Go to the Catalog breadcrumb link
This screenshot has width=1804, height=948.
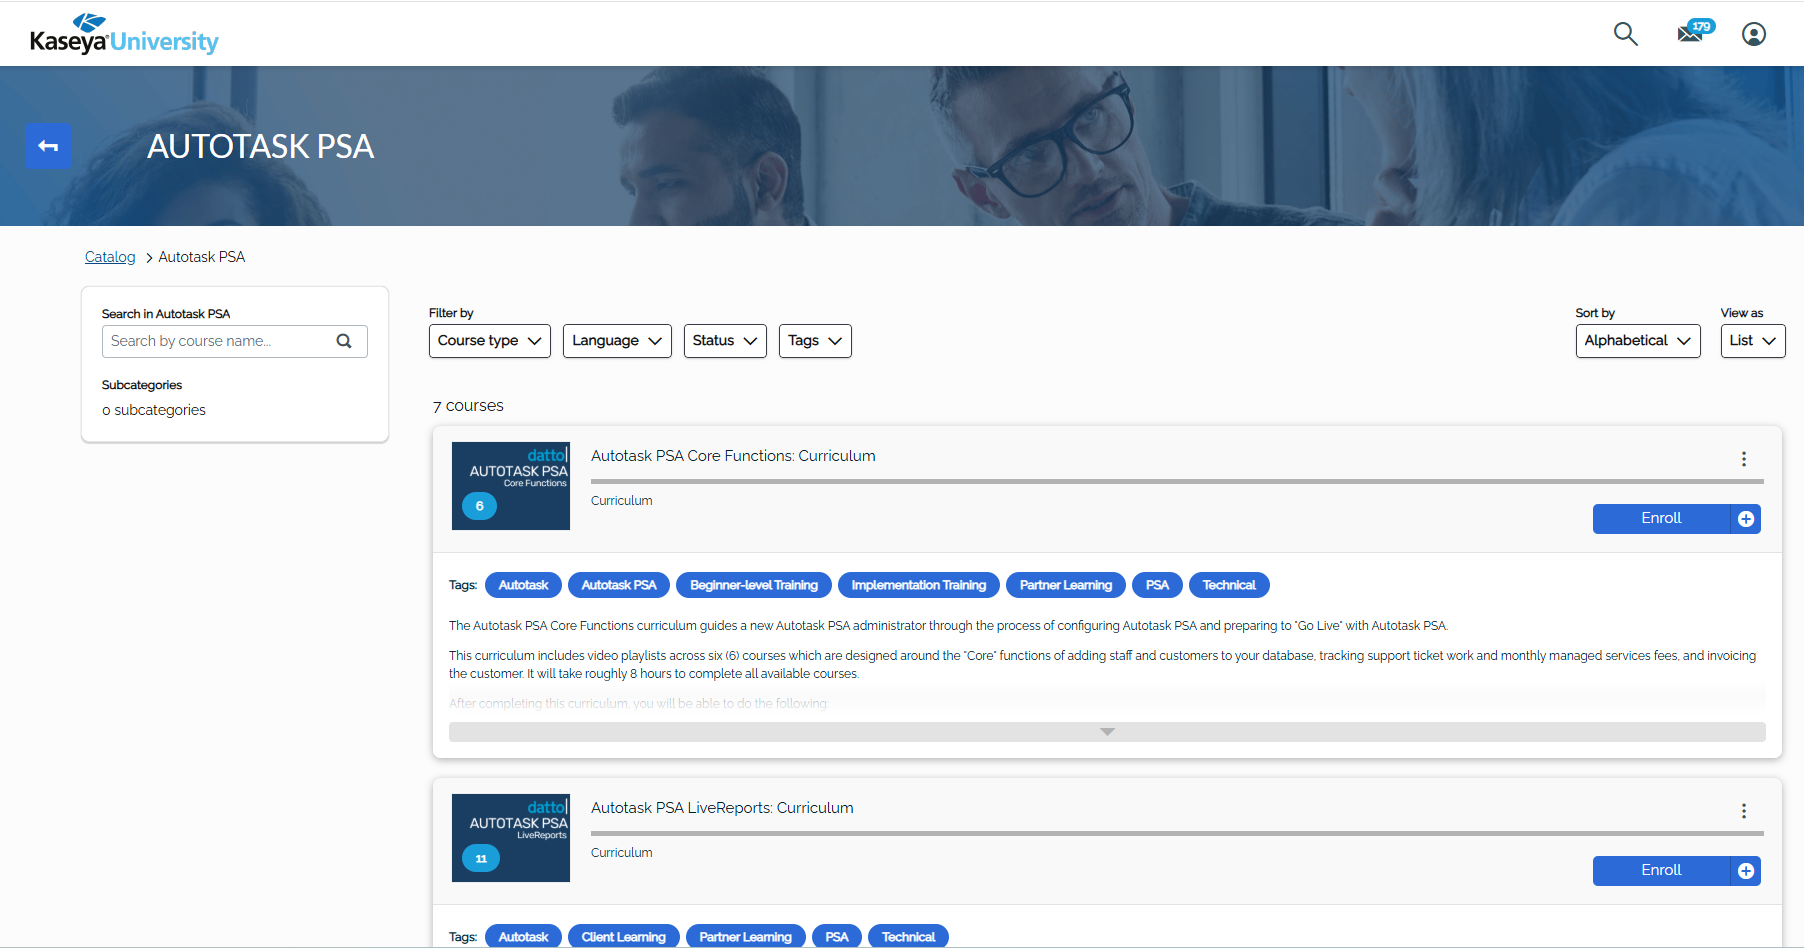tap(110, 257)
